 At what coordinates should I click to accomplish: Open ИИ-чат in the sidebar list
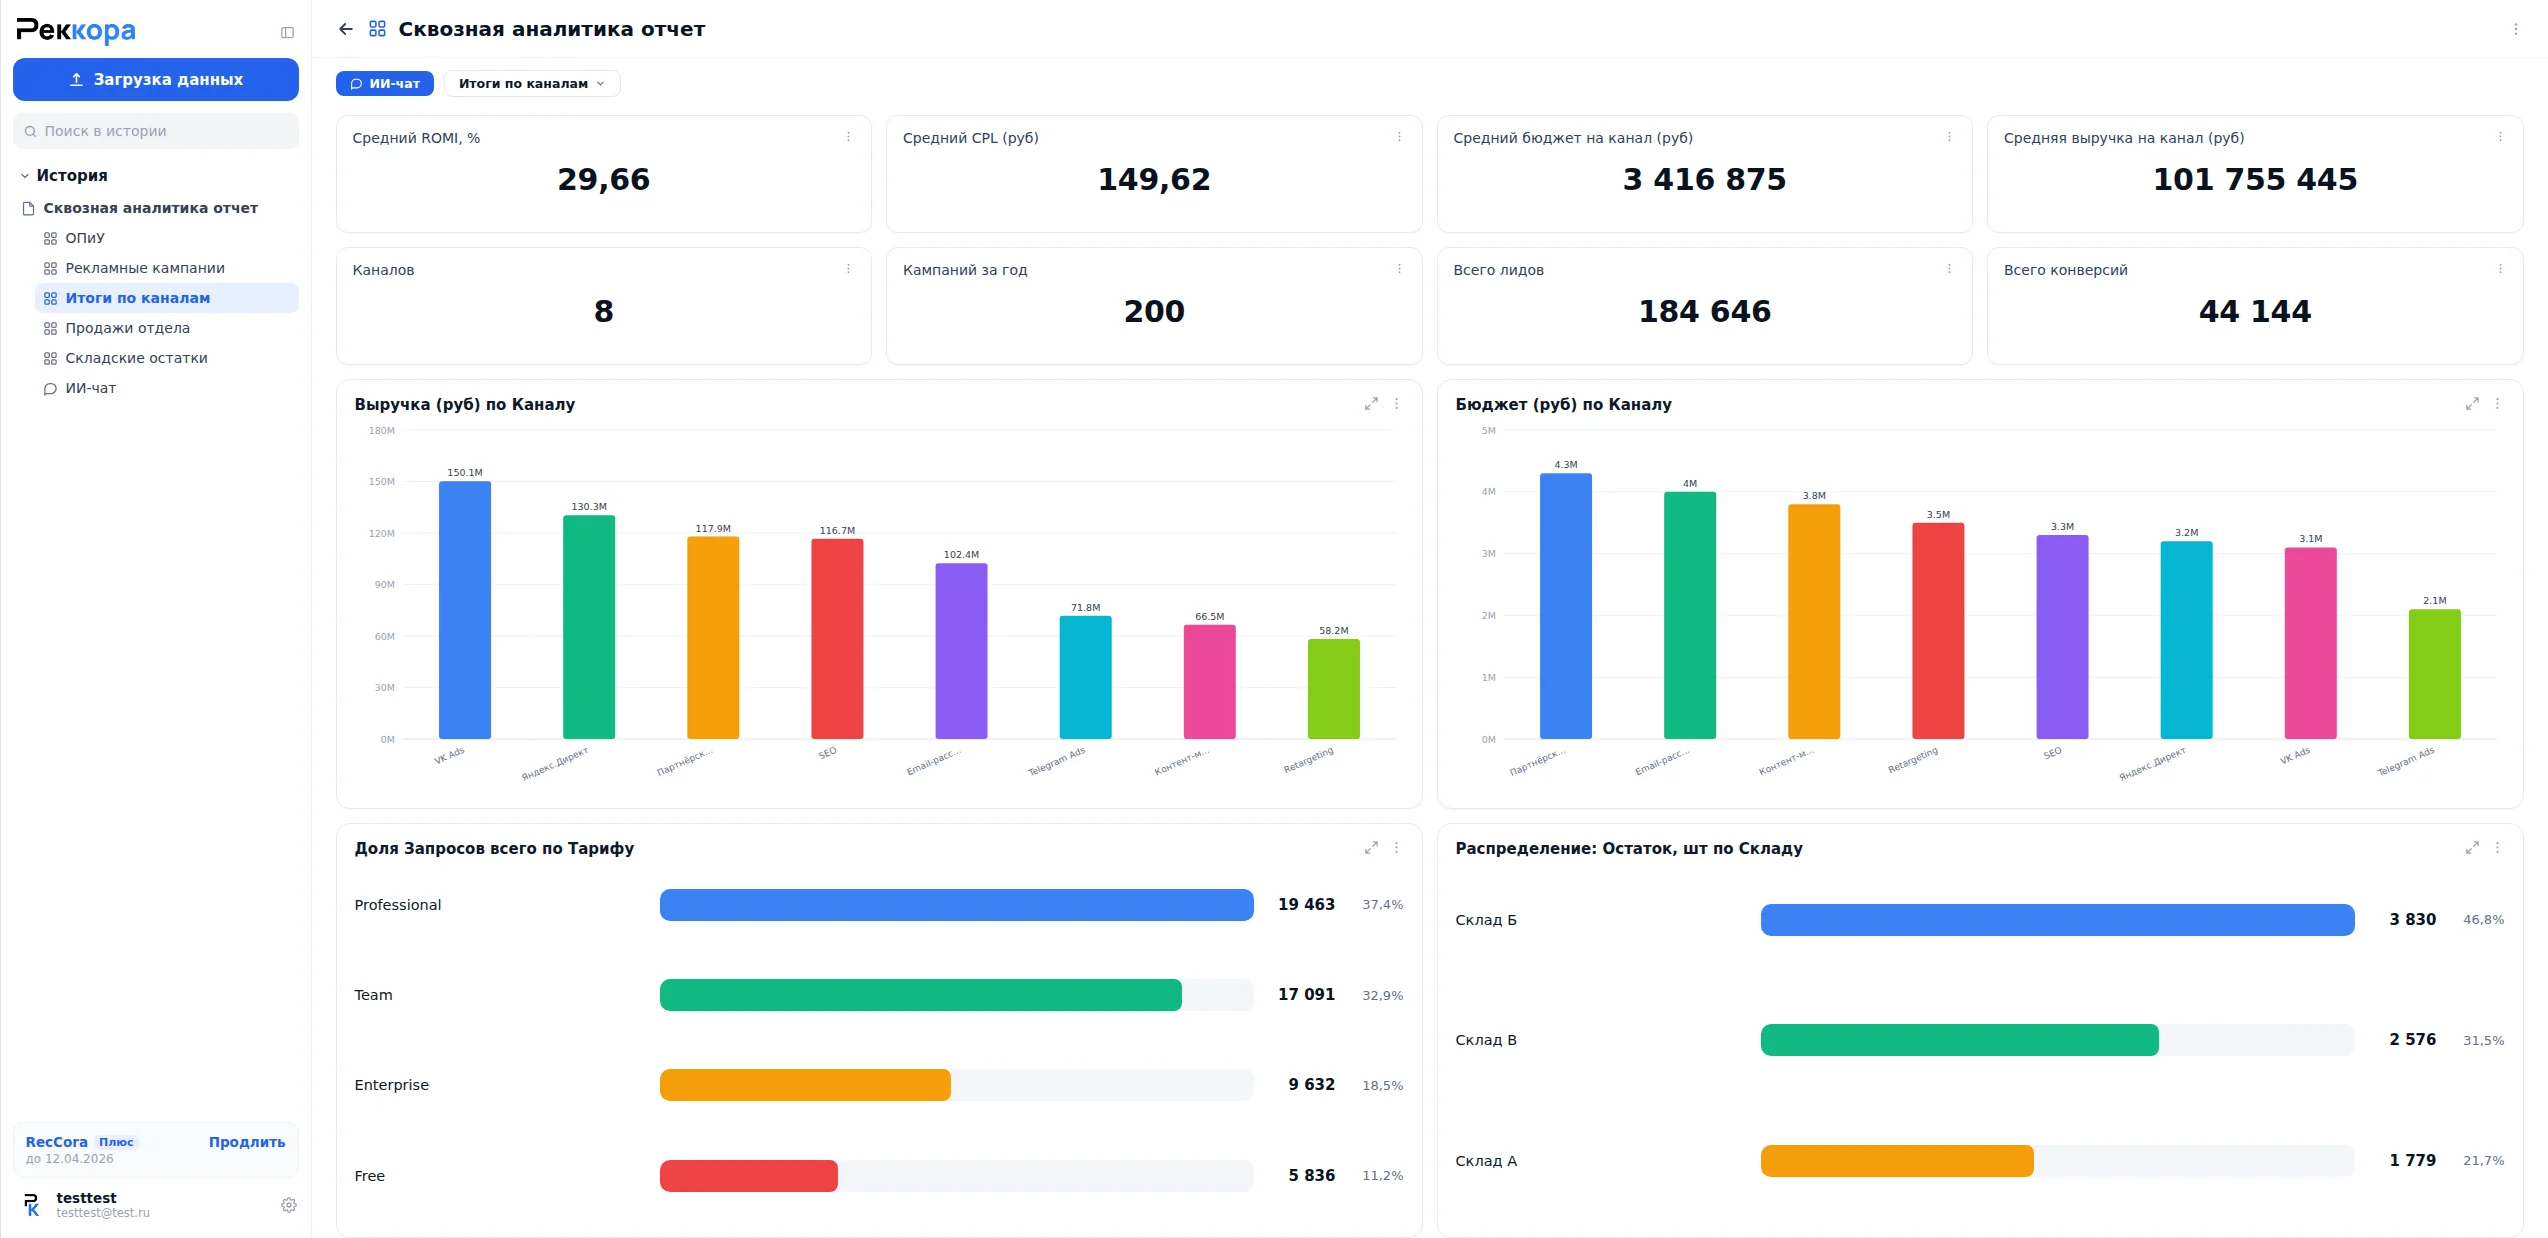click(90, 388)
